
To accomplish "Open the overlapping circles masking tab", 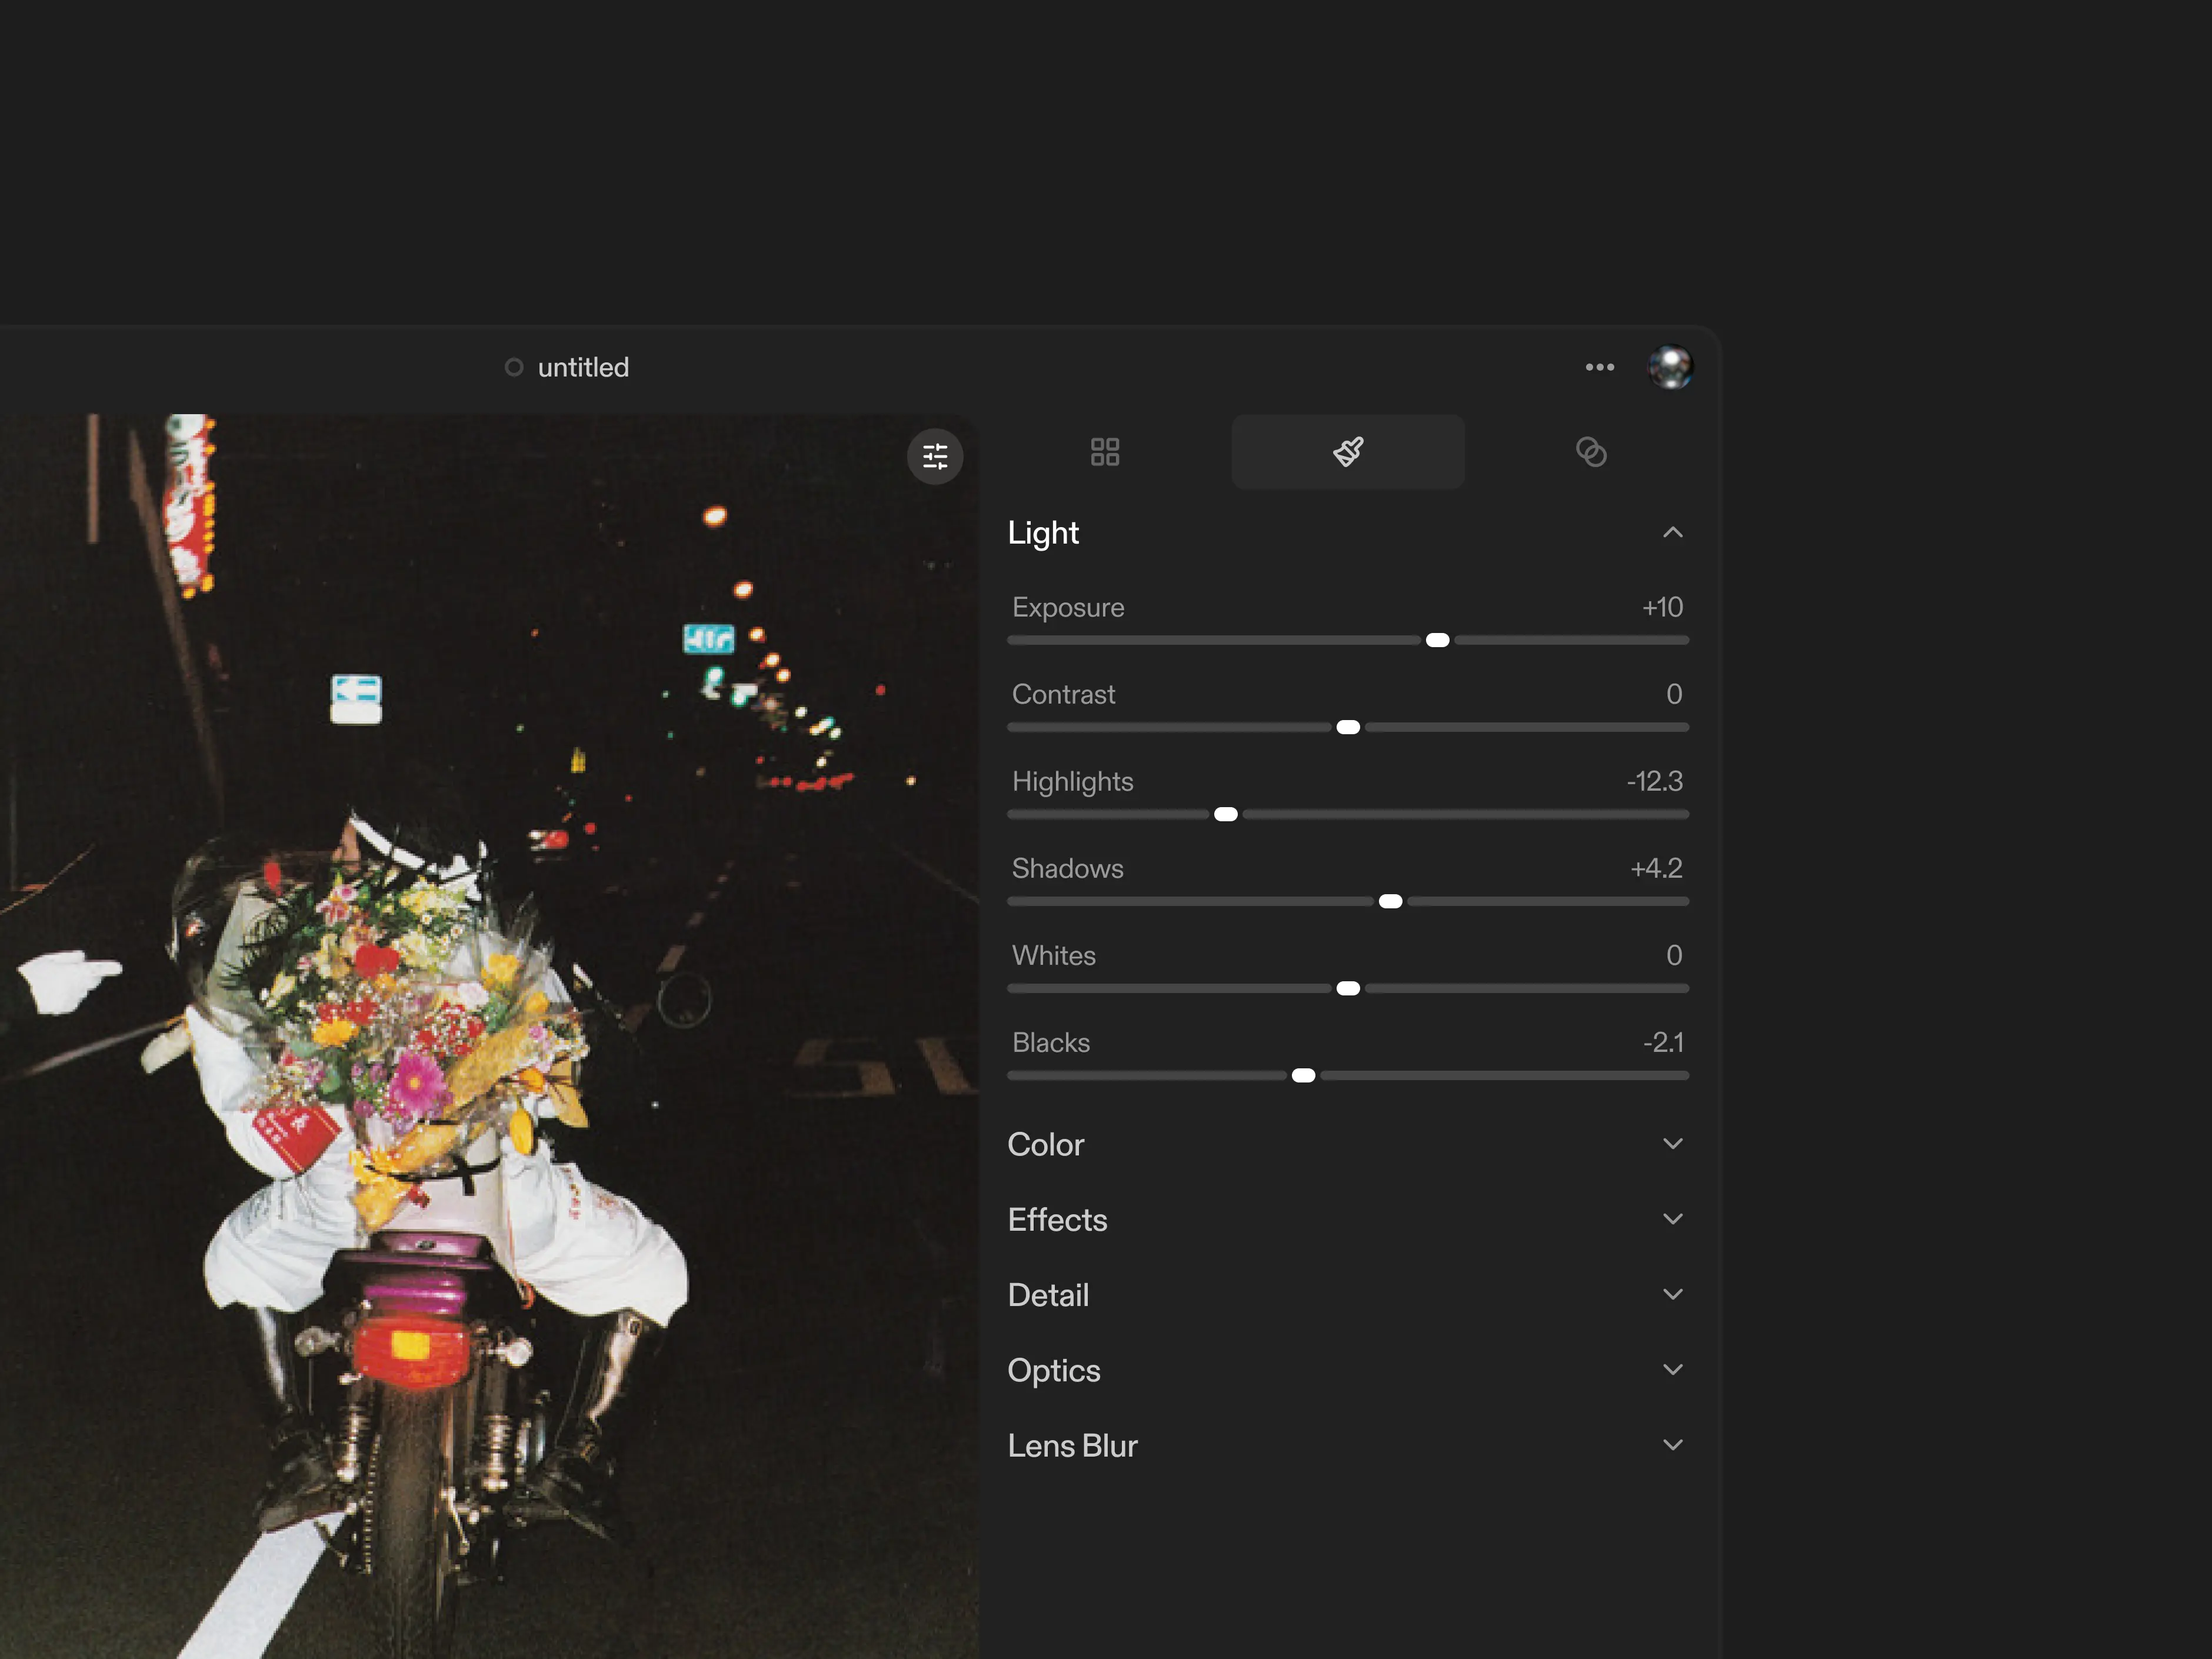I will click(x=1590, y=452).
